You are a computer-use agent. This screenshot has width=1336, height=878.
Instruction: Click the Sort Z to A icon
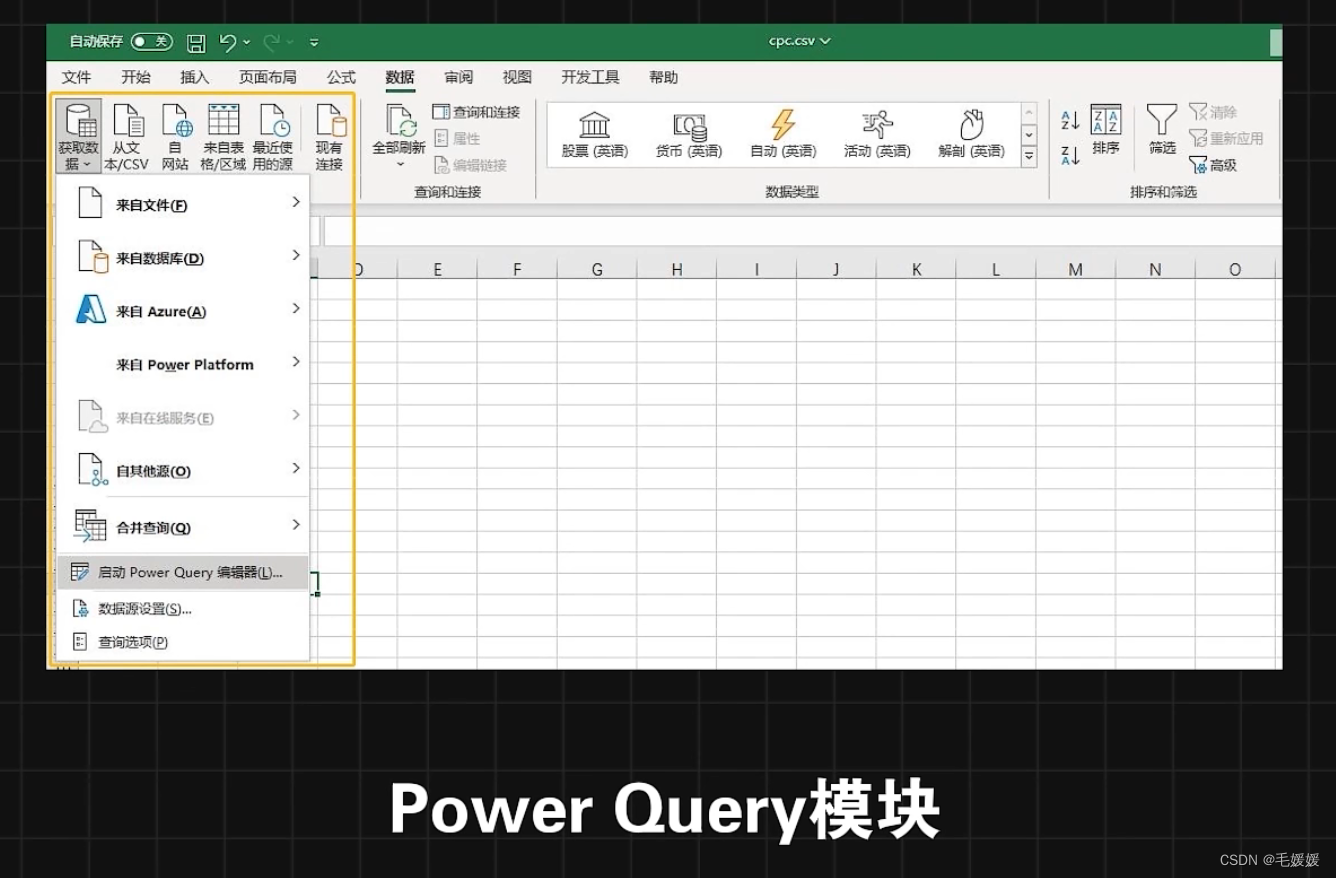pos(1069,155)
